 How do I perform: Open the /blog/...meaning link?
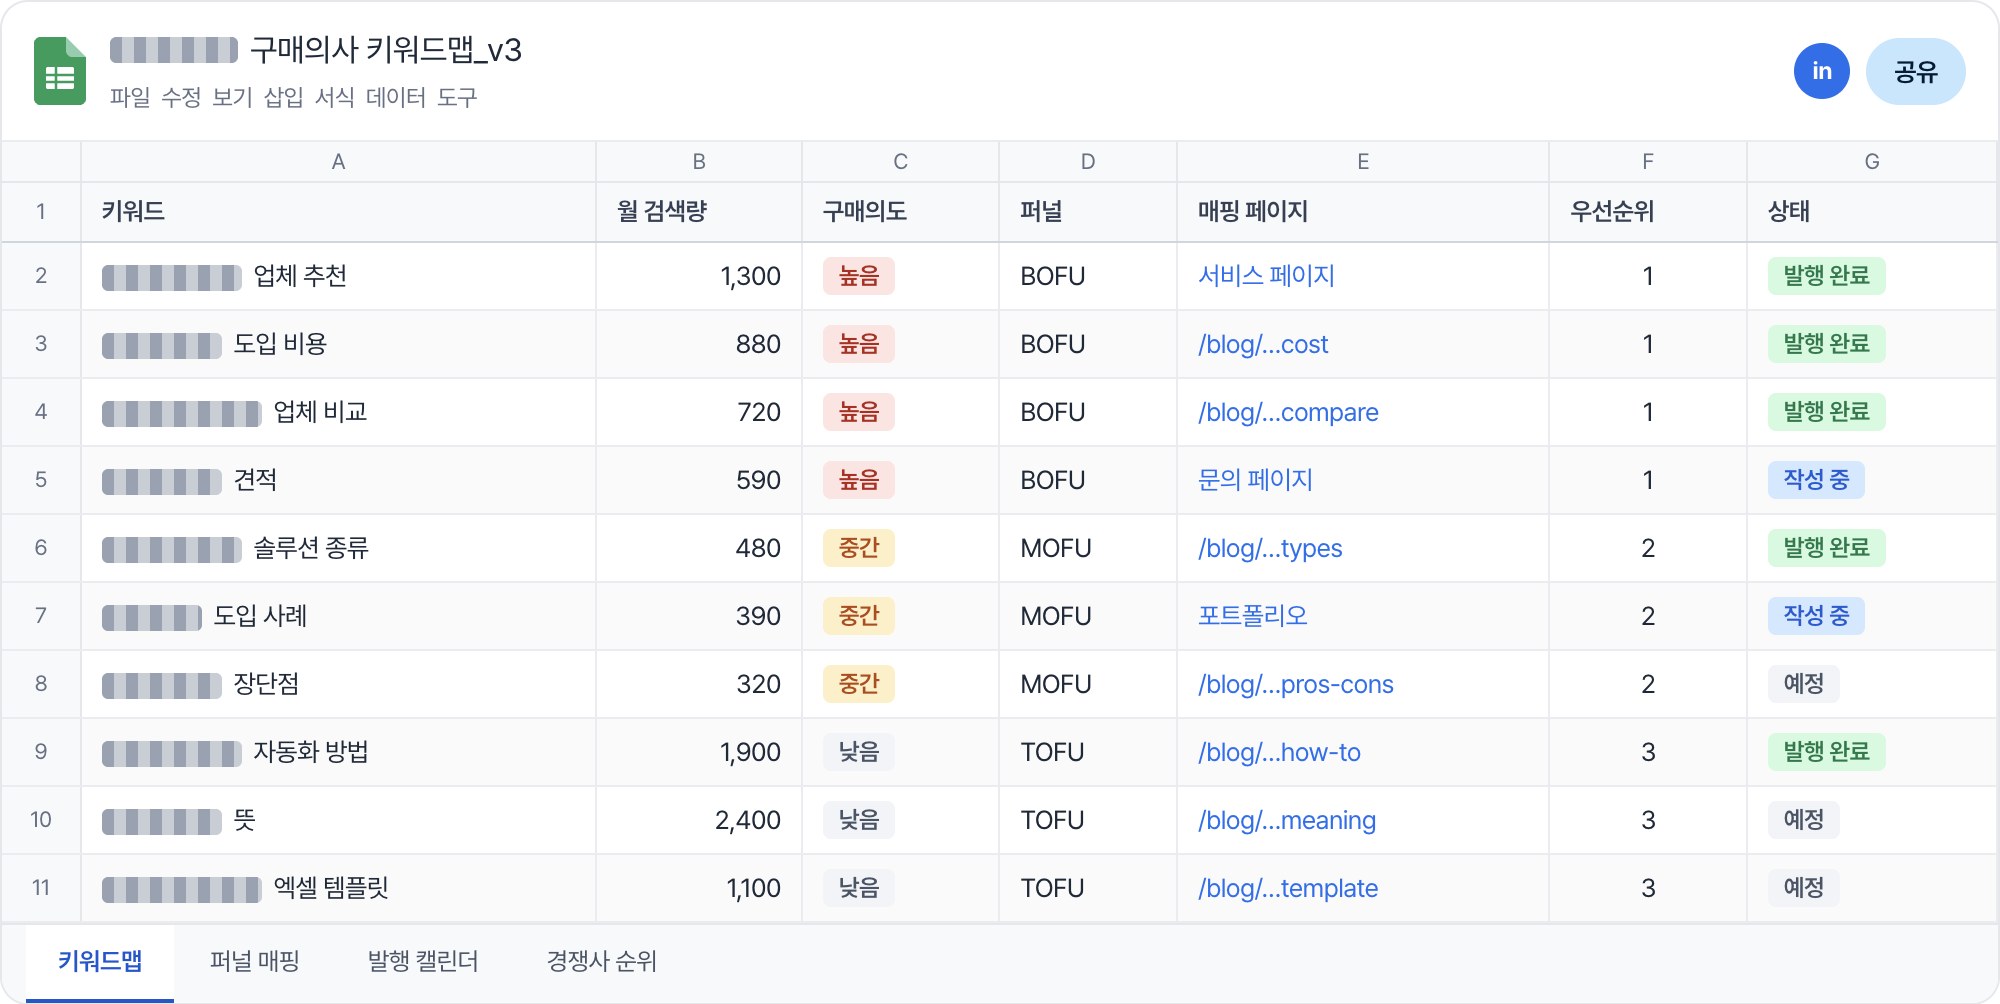point(1287,820)
